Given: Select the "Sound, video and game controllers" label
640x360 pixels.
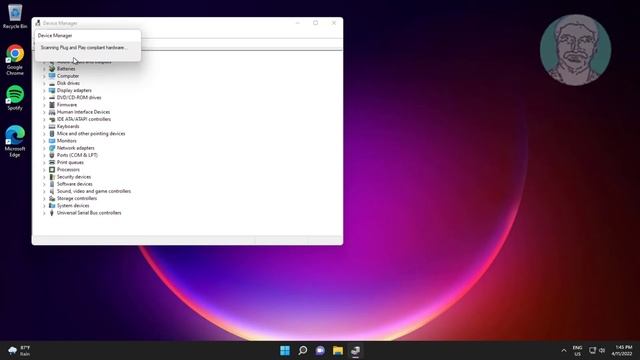Looking at the screenshot, I should (x=94, y=191).
